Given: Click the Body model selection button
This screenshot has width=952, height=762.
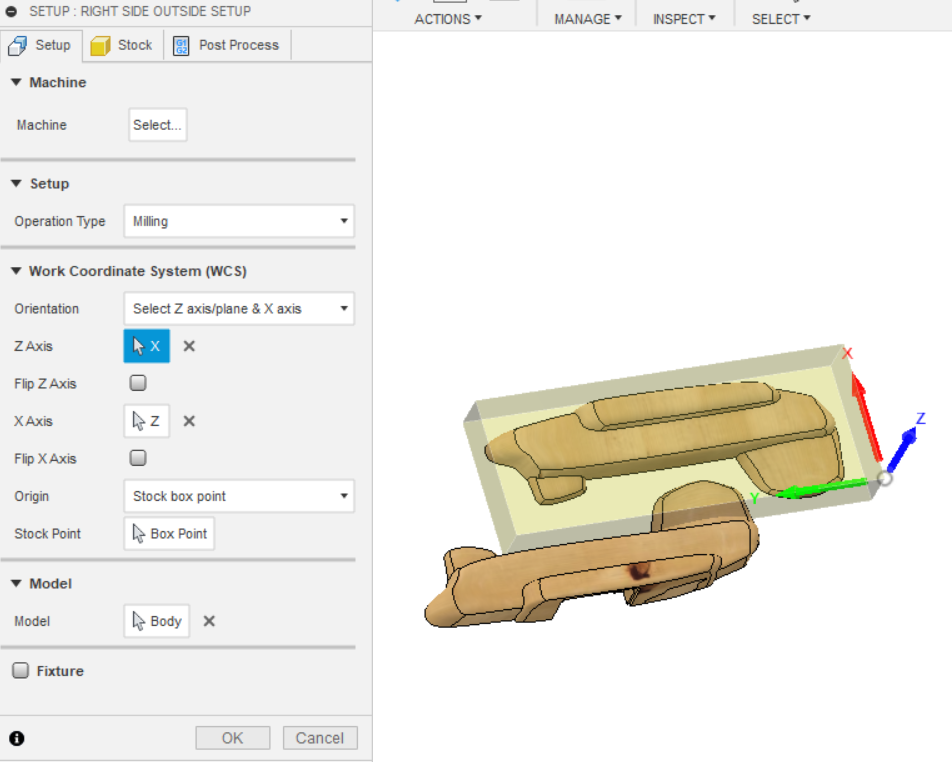Looking at the screenshot, I should (156, 621).
